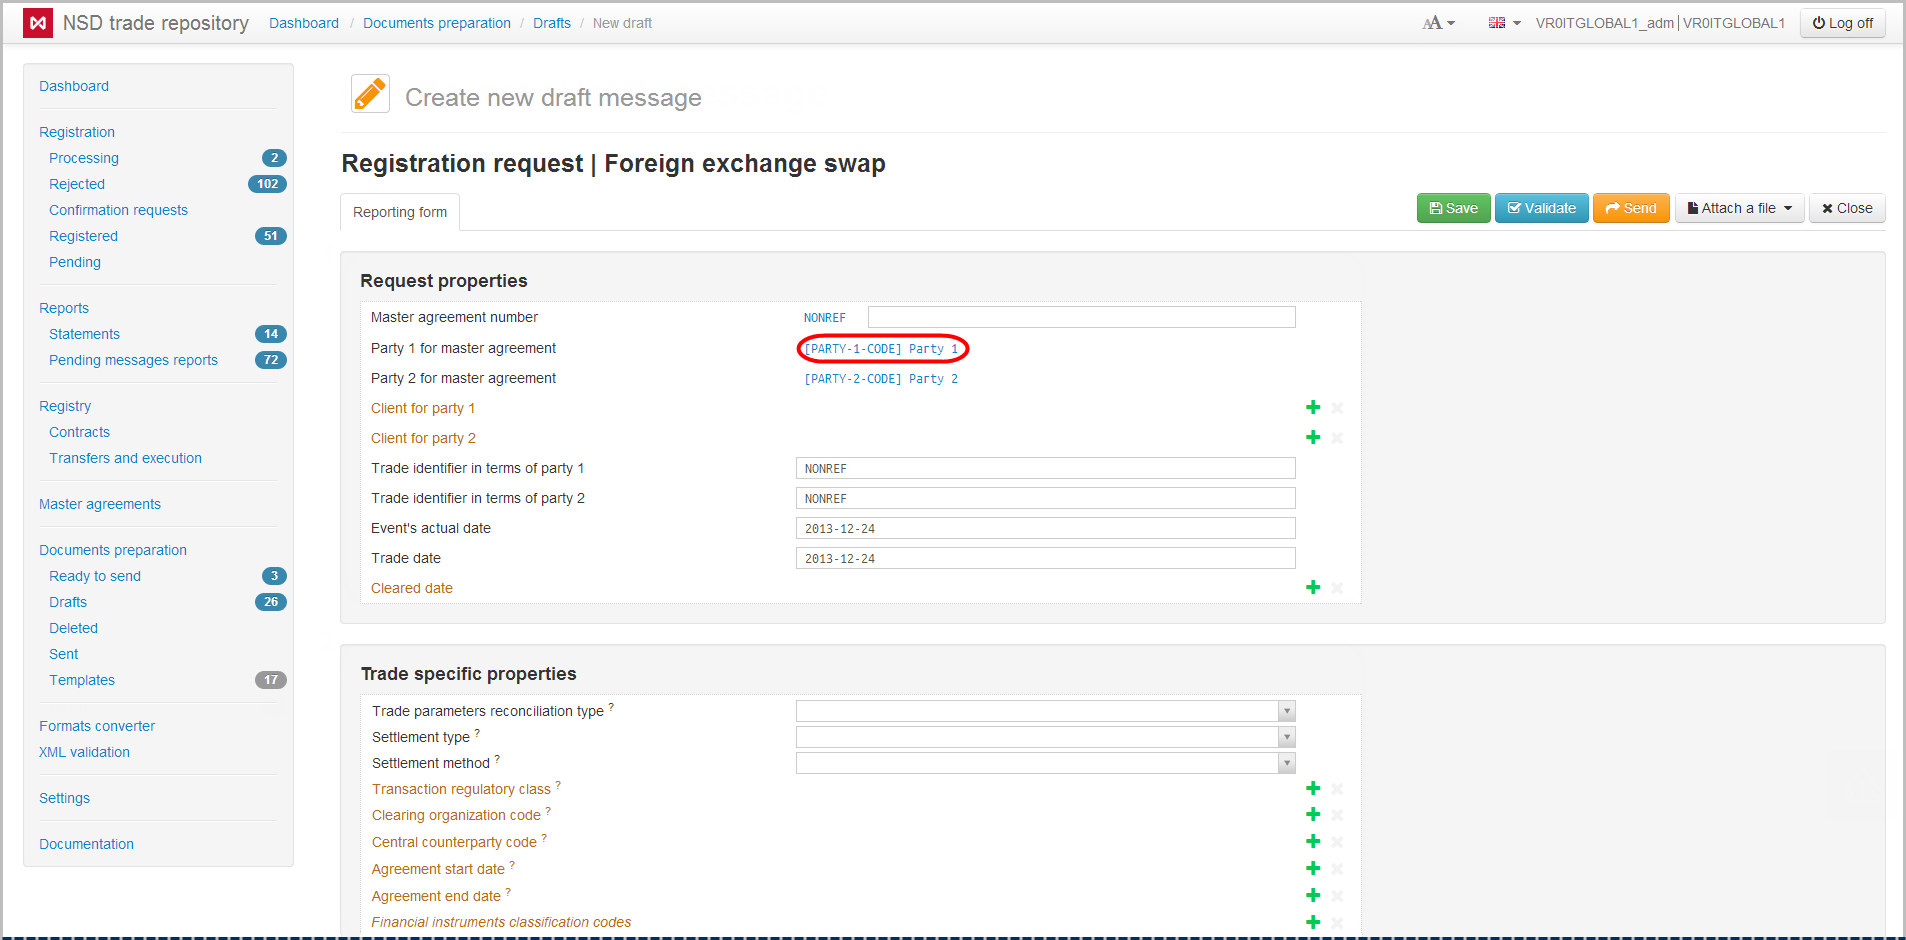1906x940 pixels.
Task: Open the font size dropdown
Action: coord(1438,23)
